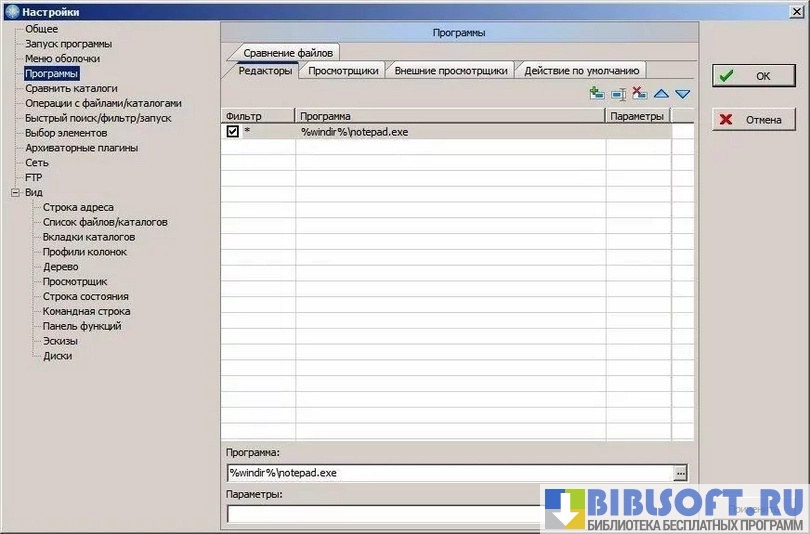Select the Действие по умолчанию tab
This screenshot has width=810, height=534.
click(x=583, y=70)
